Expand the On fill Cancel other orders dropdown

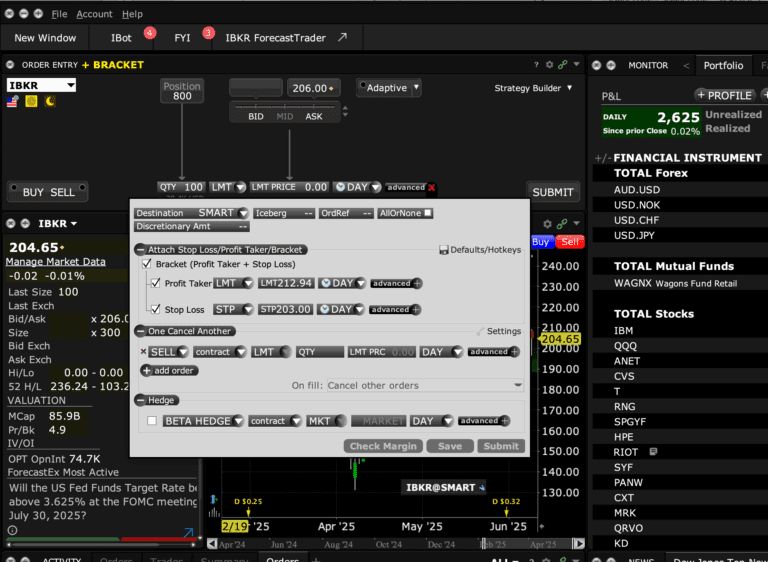click(x=517, y=385)
